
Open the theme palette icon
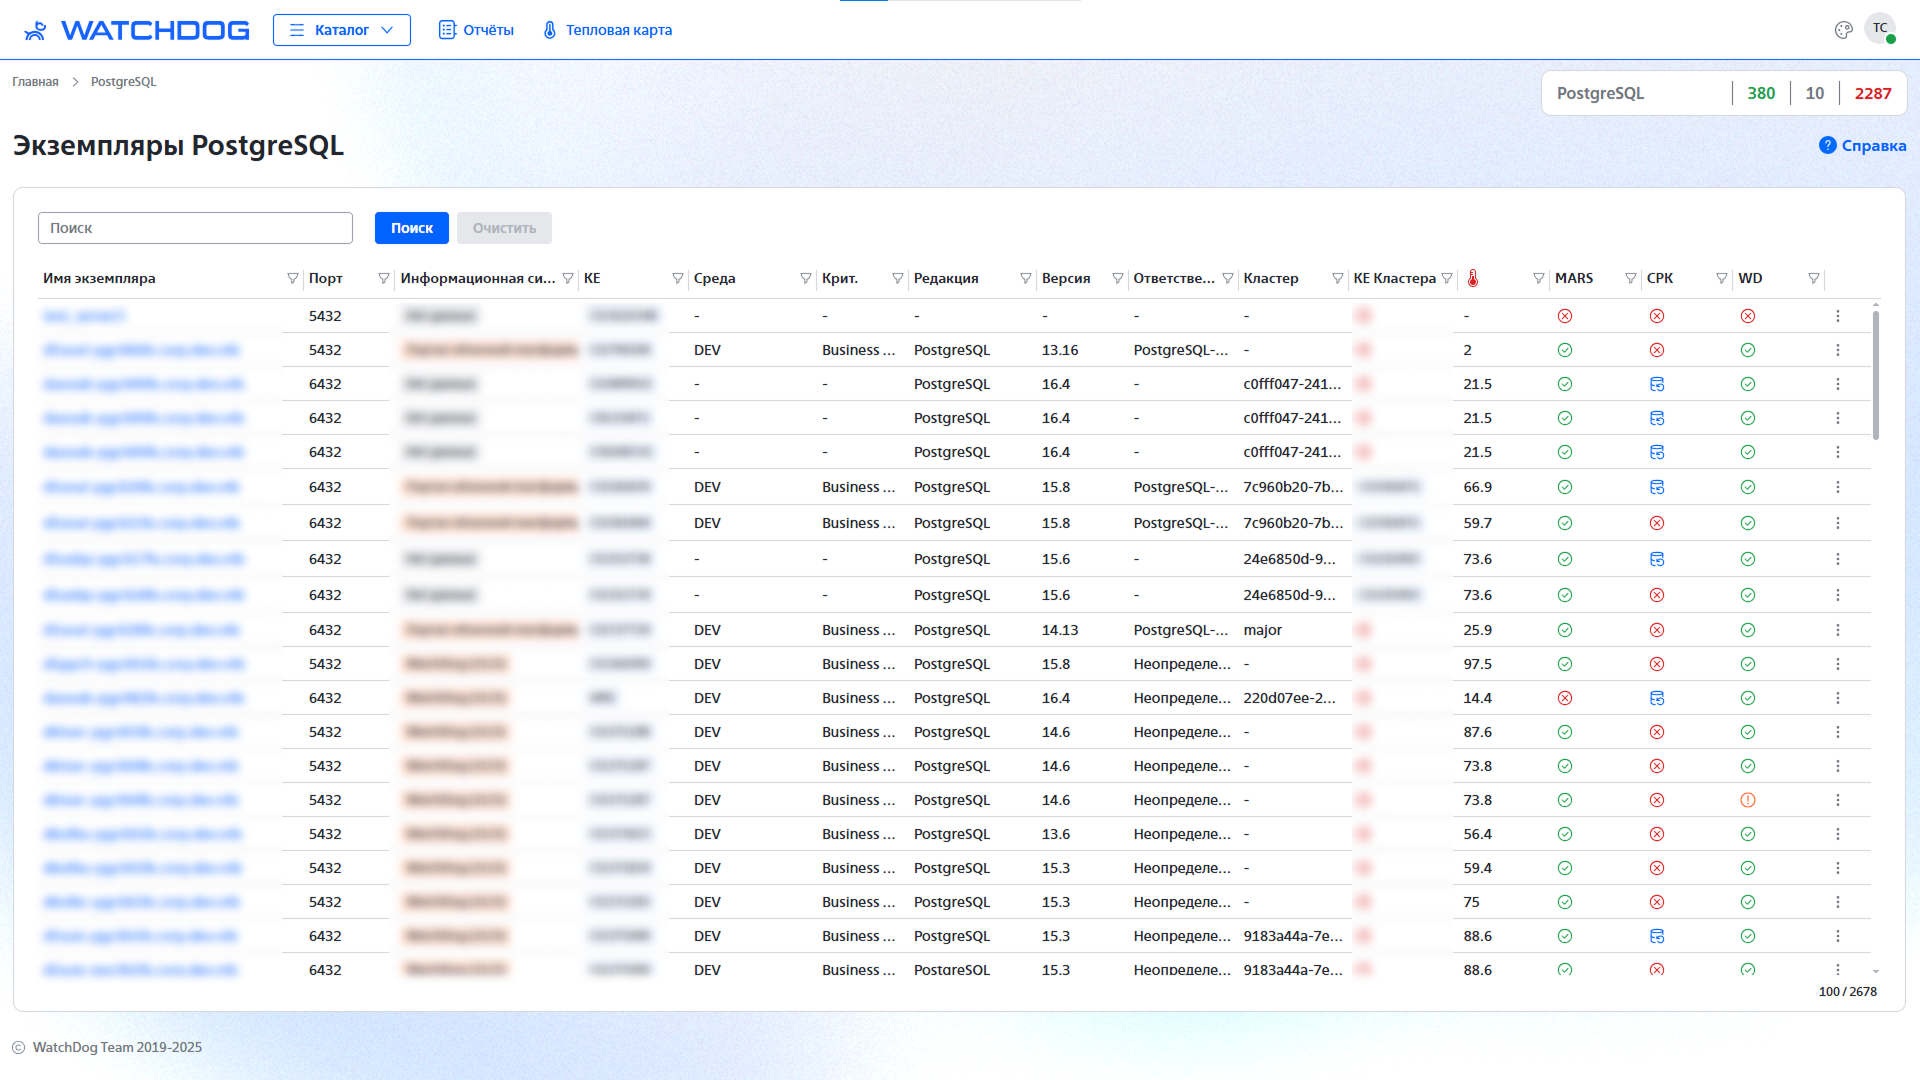[1843, 30]
